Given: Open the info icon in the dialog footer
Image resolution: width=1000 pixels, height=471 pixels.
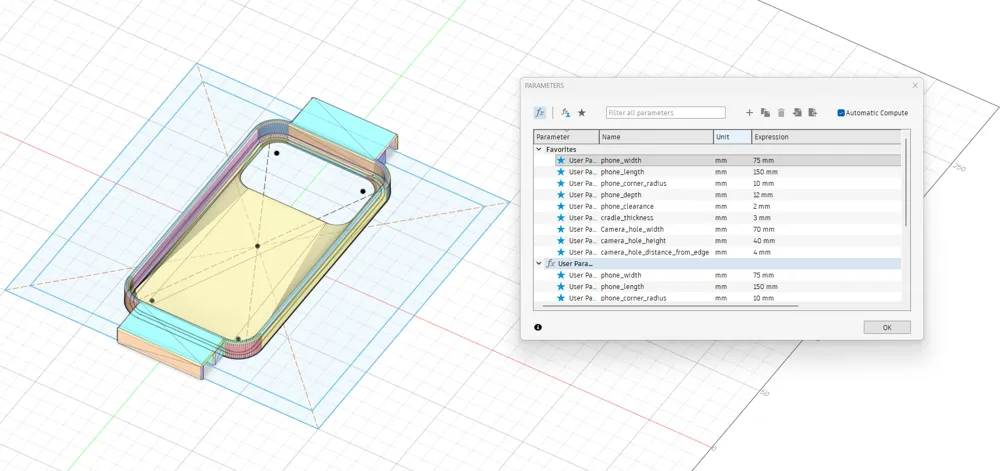Looking at the screenshot, I should pyautogui.click(x=538, y=327).
